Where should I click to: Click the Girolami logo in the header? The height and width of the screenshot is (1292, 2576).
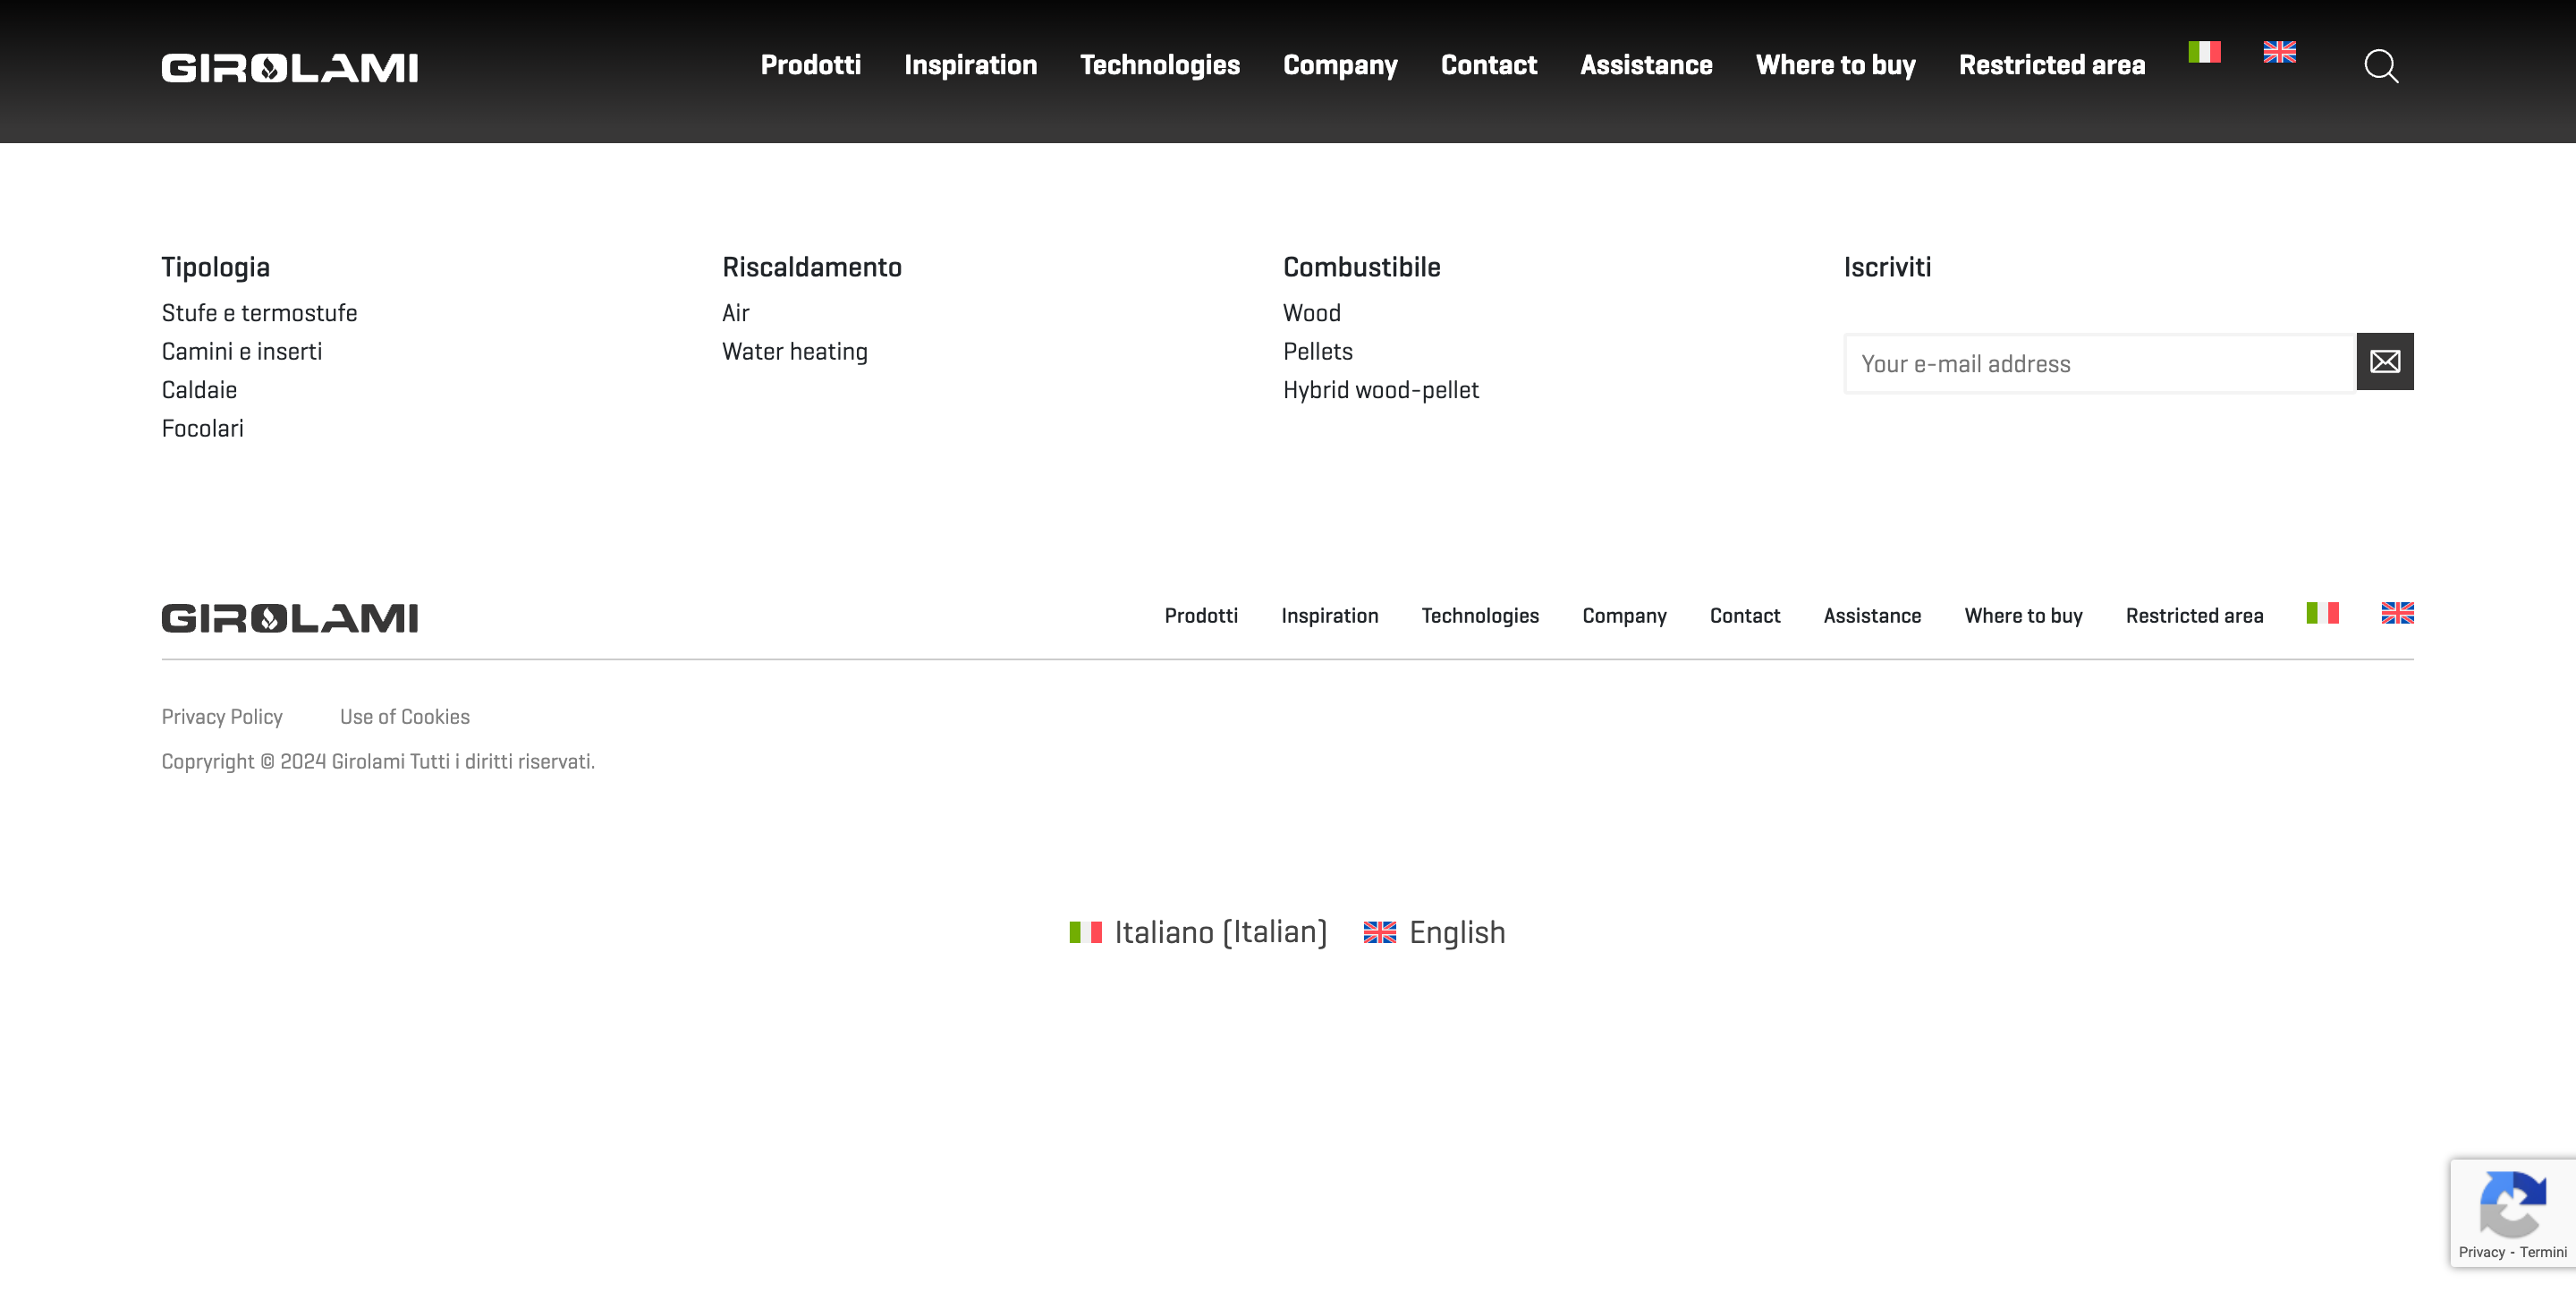290,68
